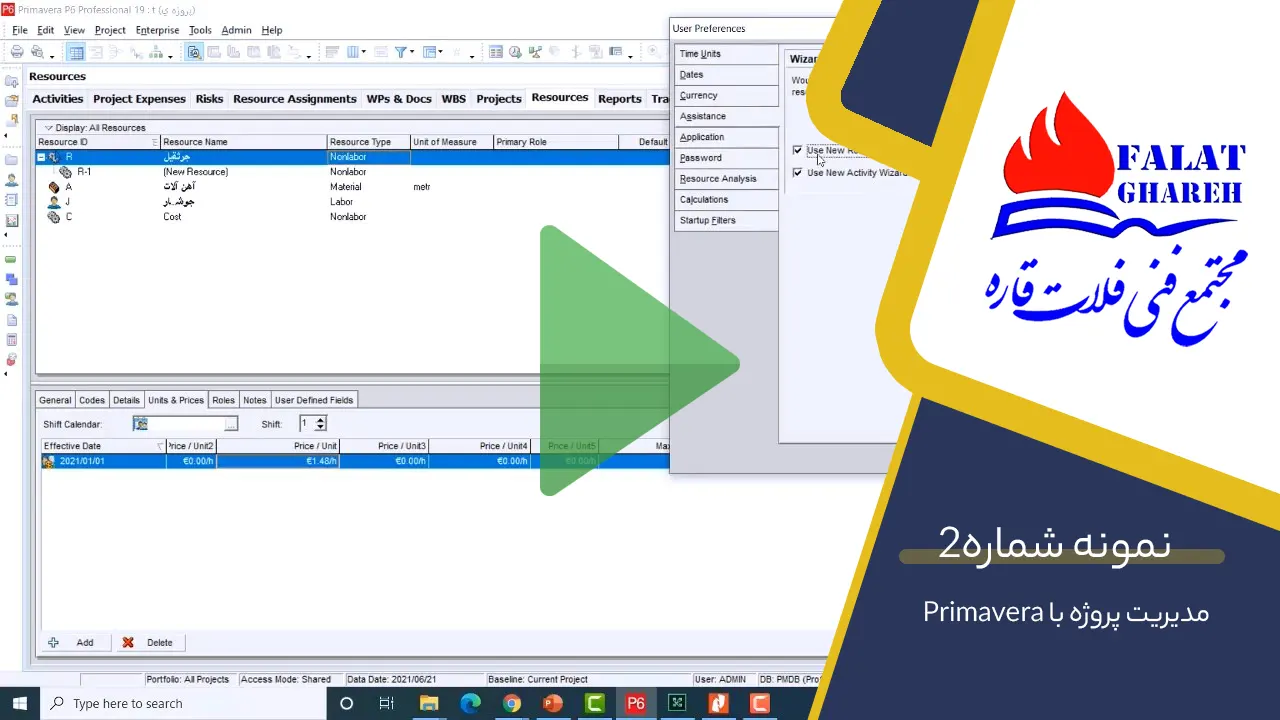Open Resources from left sidebar person icon
Screen dimensions: 1280x720
[12, 180]
